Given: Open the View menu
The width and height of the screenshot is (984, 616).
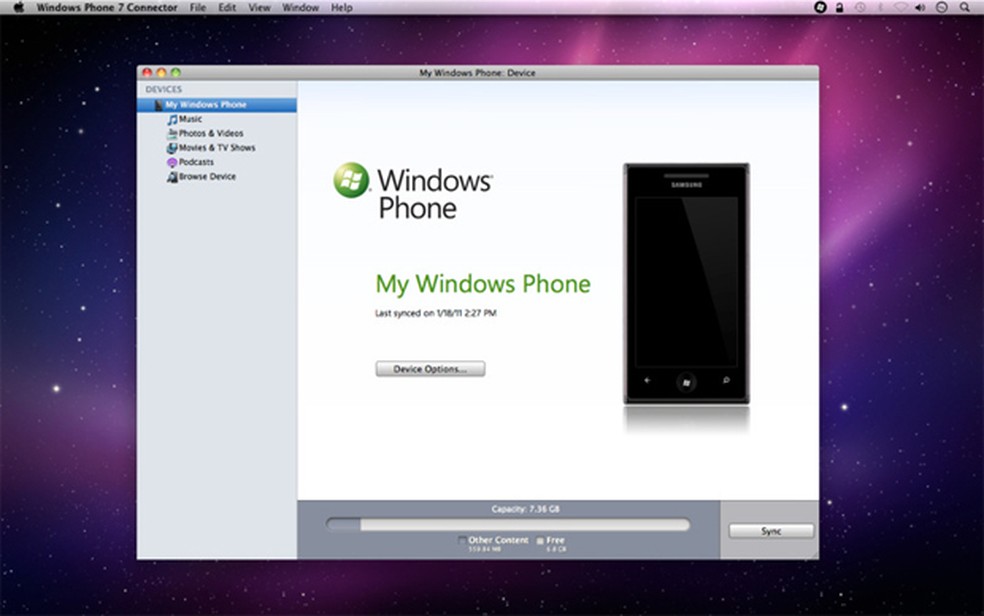Looking at the screenshot, I should [x=259, y=7].
